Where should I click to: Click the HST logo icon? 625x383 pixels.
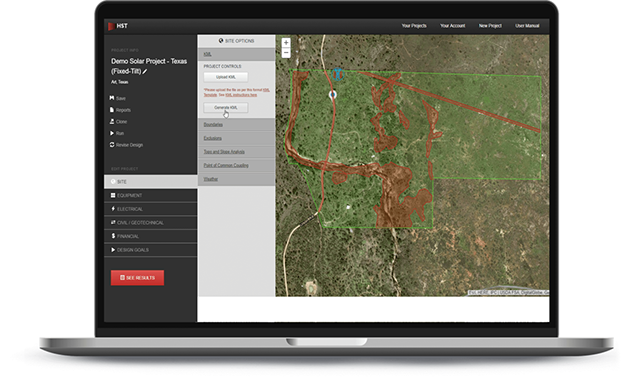(111, 26)
